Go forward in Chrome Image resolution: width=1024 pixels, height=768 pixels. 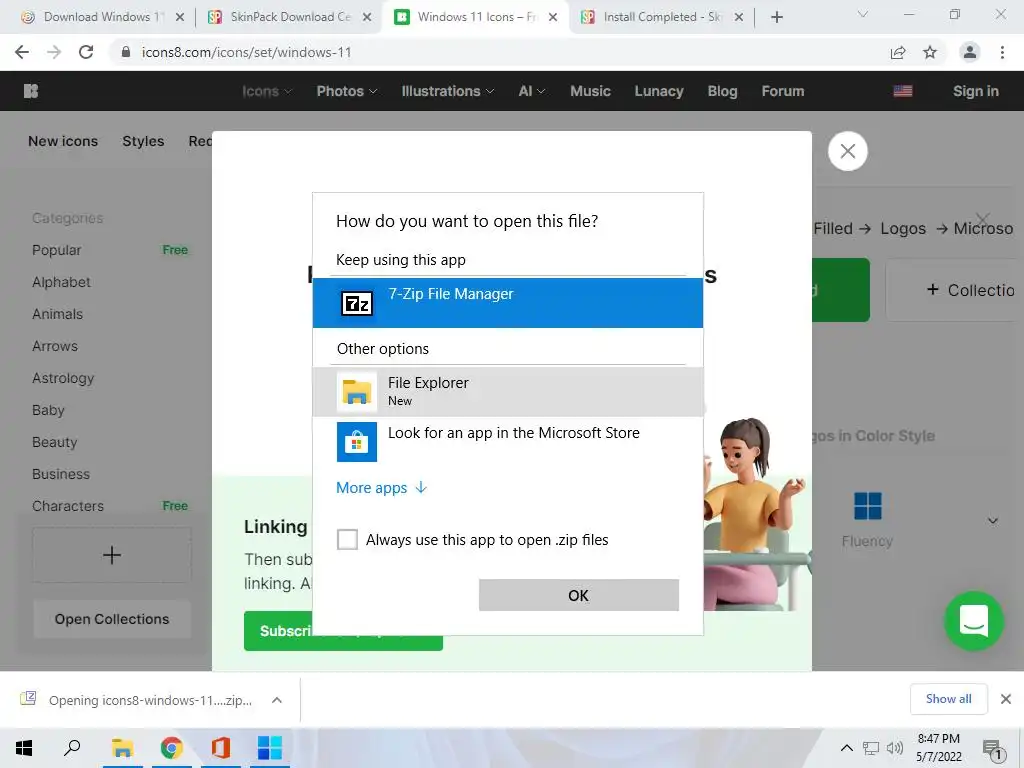pos(54,52)
